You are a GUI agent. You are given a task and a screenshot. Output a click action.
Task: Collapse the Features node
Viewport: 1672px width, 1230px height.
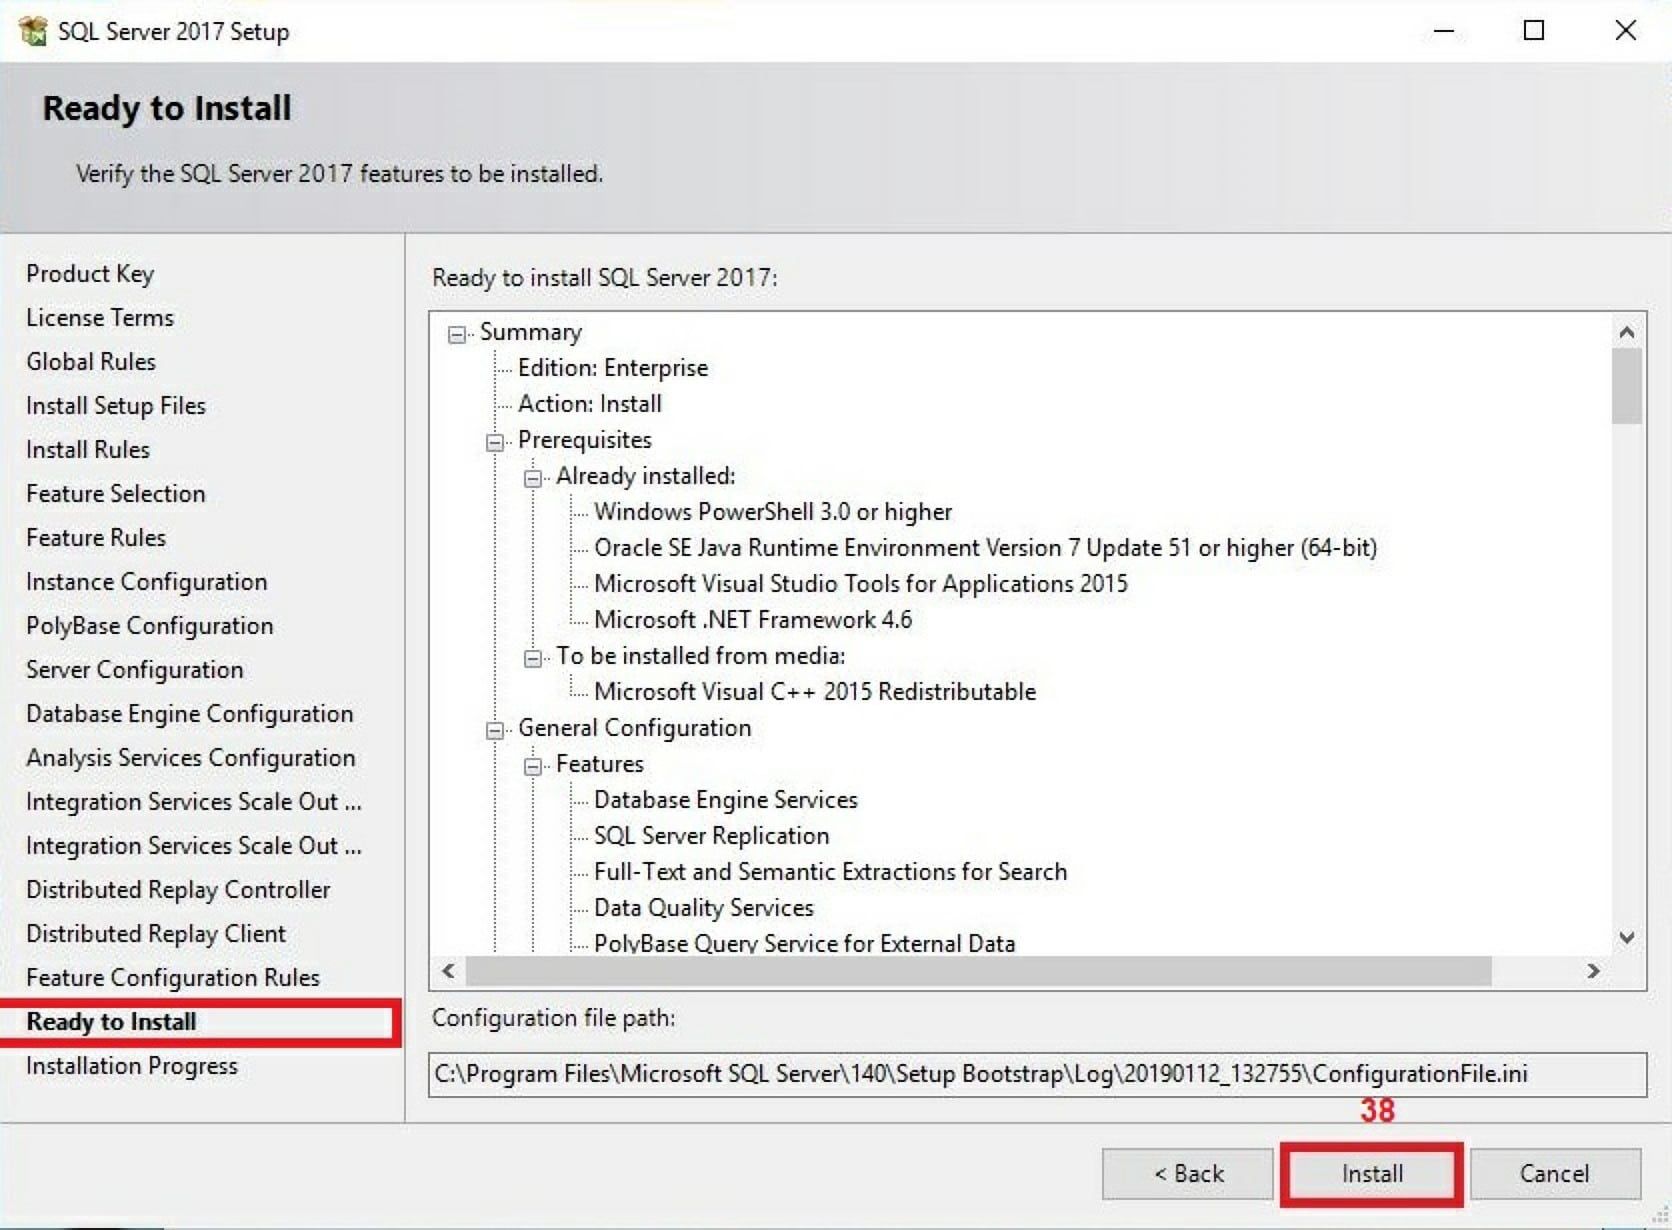click(533, 767)
